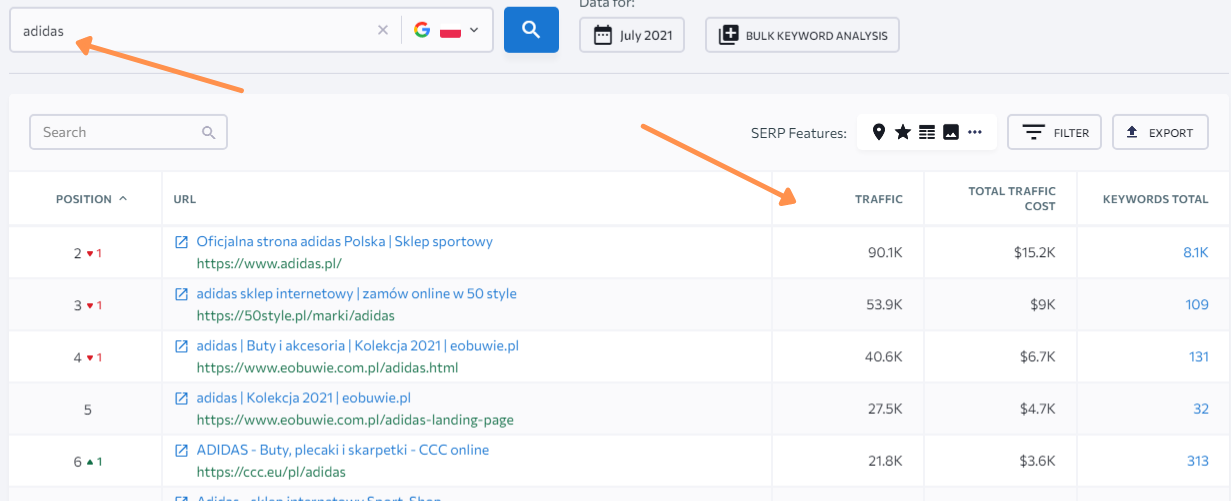This screenshot has width=1231, height=501.
Task: Sort by the Traffic column header
Action: point(879,199)
